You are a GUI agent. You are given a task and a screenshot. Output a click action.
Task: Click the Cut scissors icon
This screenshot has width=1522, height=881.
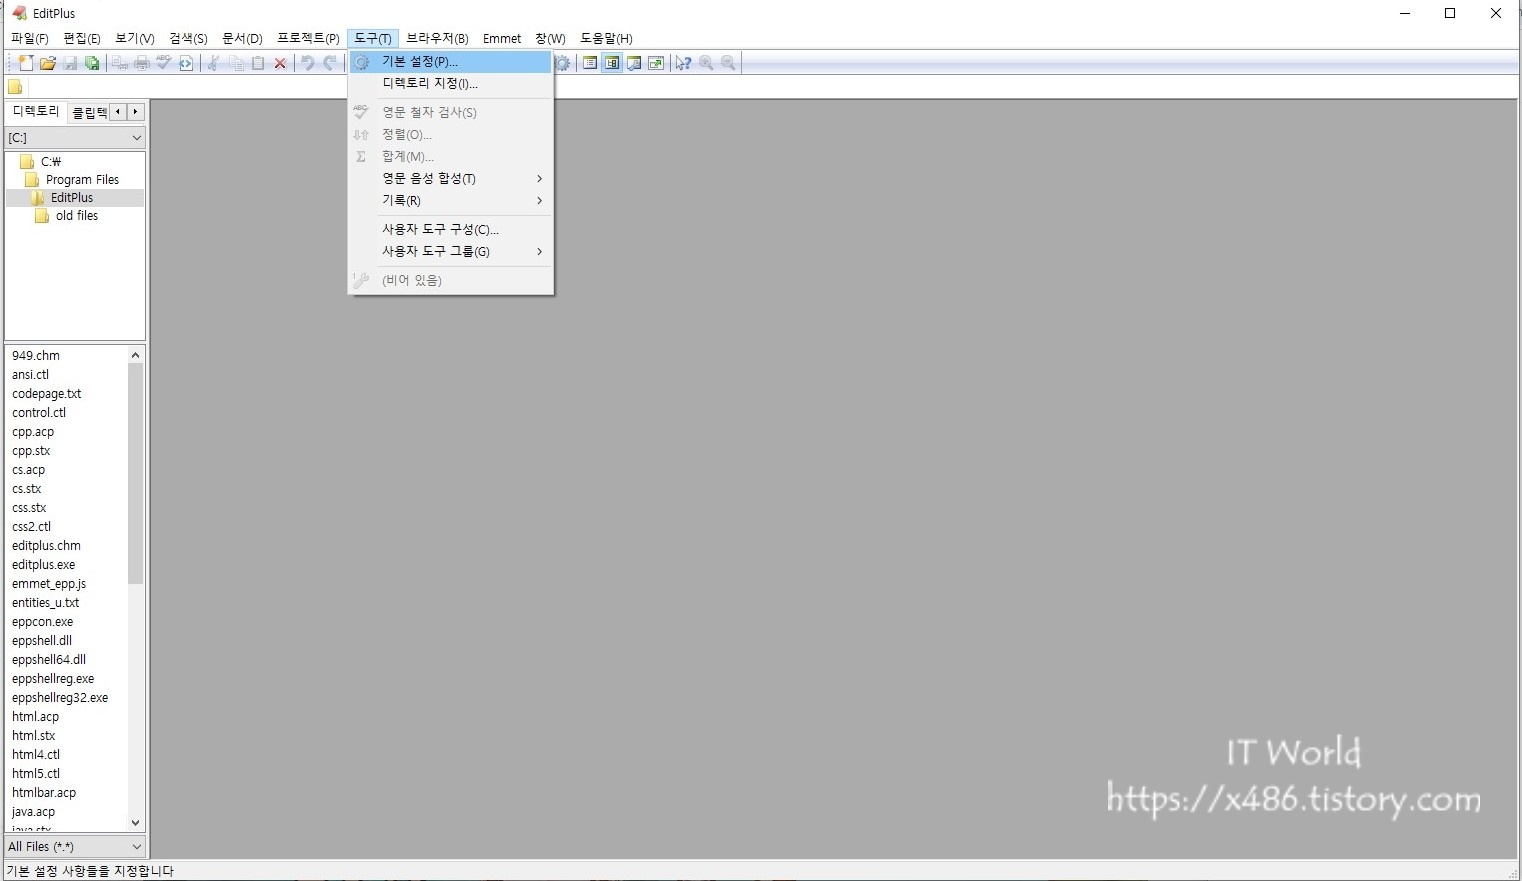click(213, 63)
